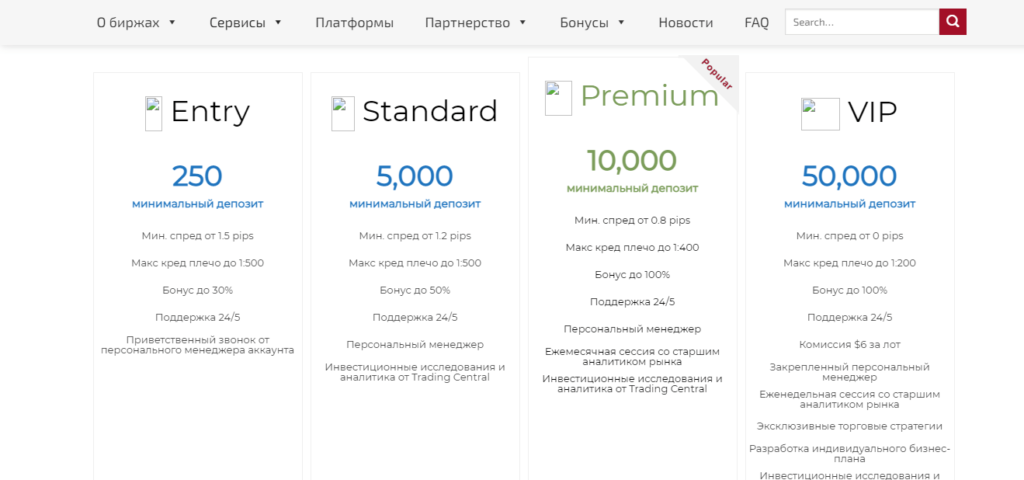Screen dimensions: 1024x480
Task: Click the Entry plan image icon
Action: pyautogui.click(x=153, y=113)
